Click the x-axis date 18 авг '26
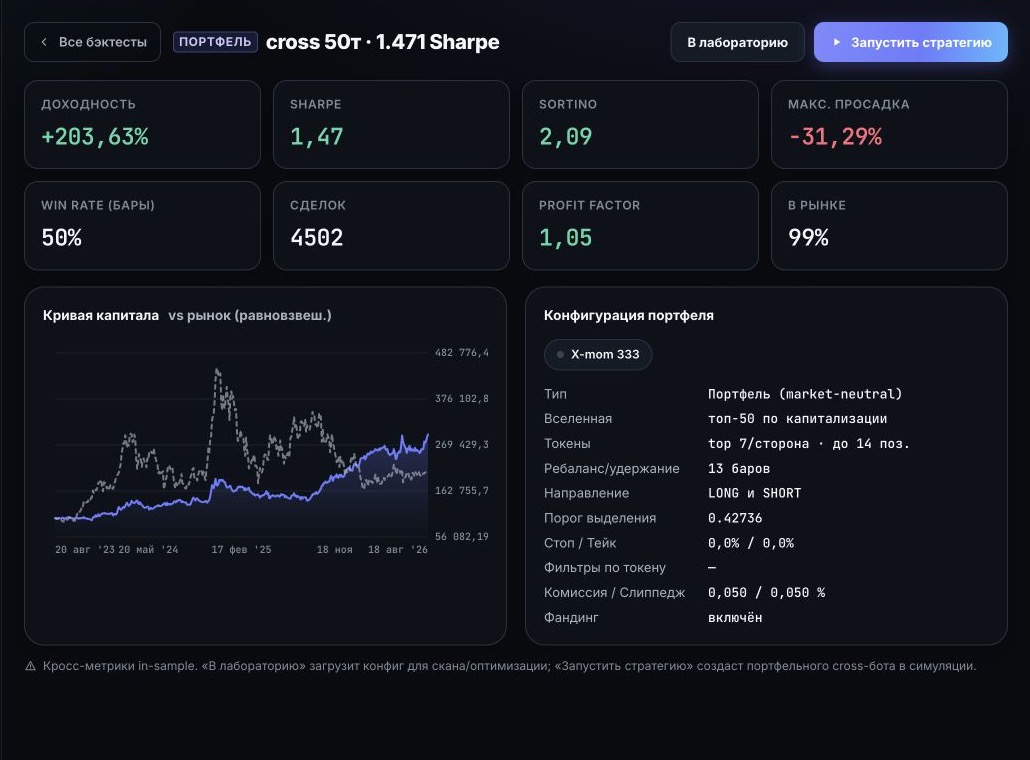This screenshot has width=1030, height=760. (x=397, y=550)
